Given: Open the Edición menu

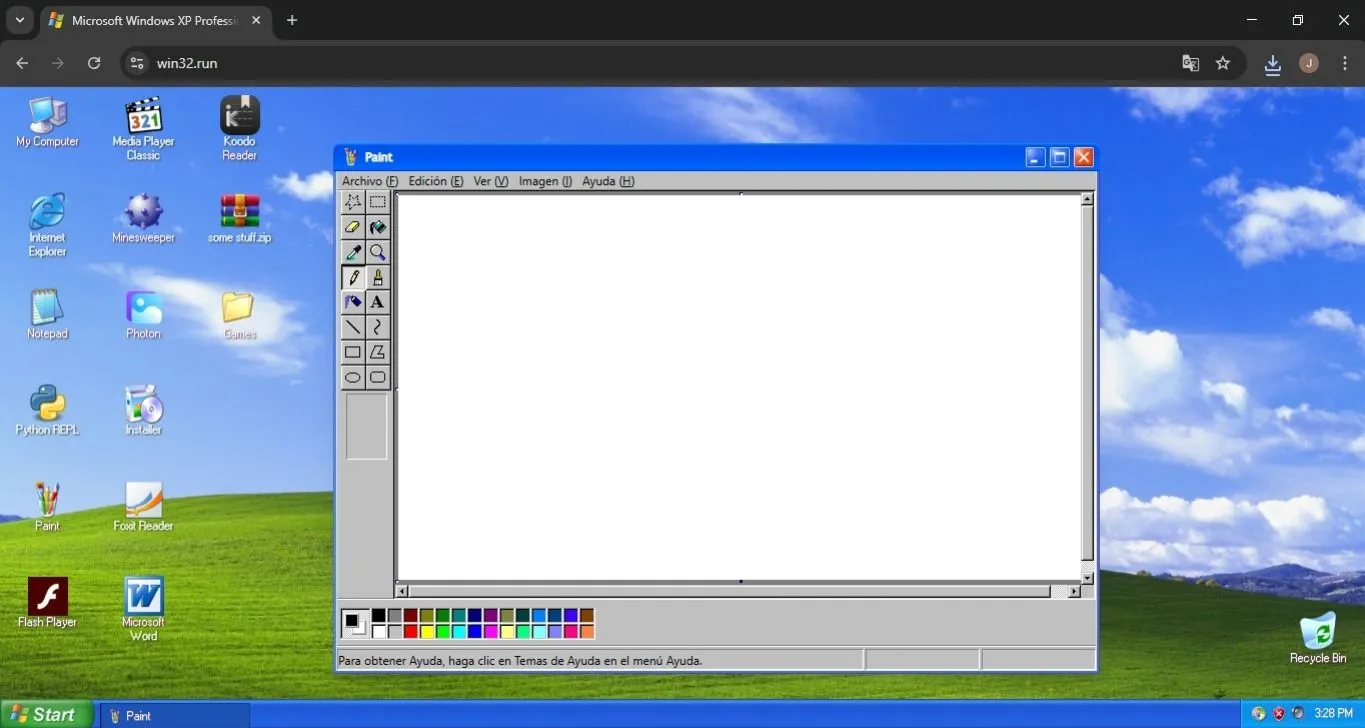Looking at the screenshot, I should pyautogui.click(x=436, y=181).
